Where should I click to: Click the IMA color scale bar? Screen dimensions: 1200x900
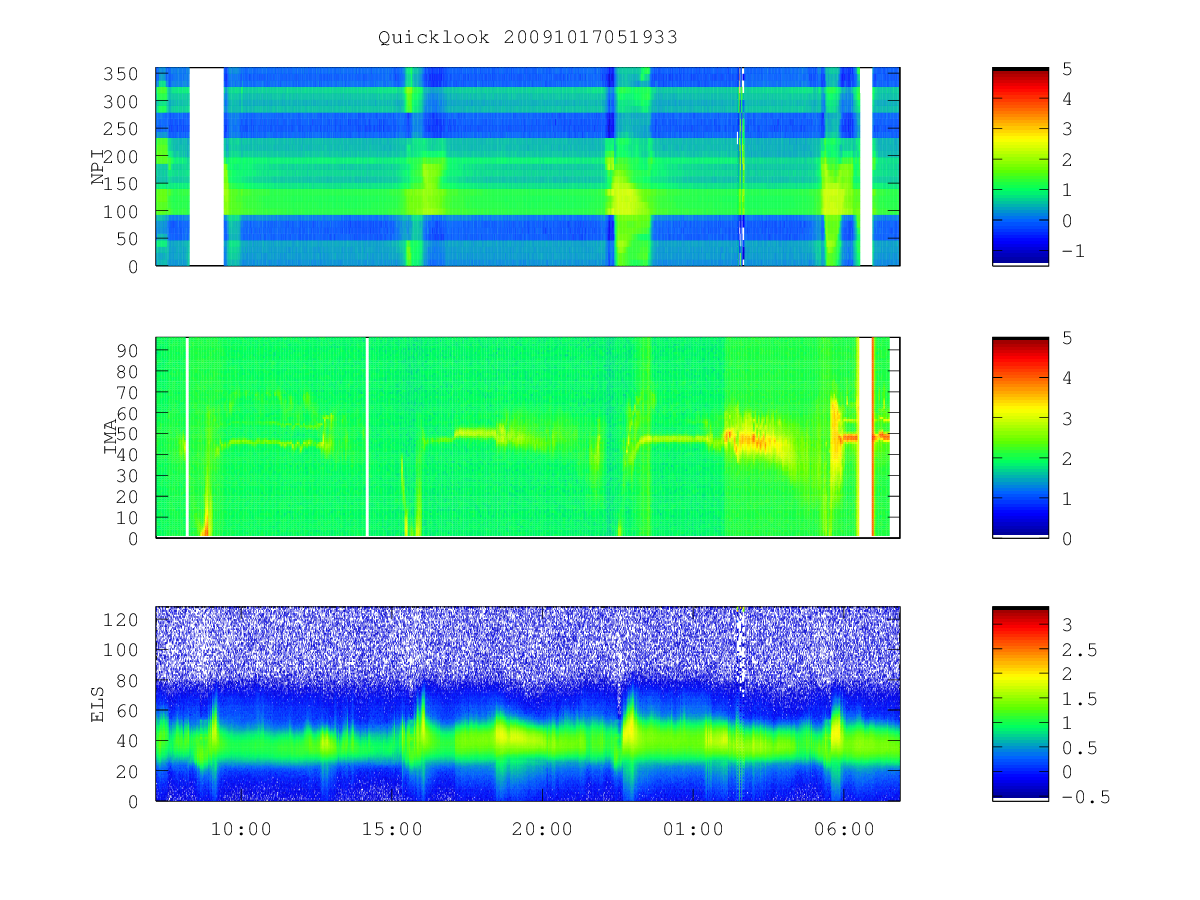[x=1020, y=437]
